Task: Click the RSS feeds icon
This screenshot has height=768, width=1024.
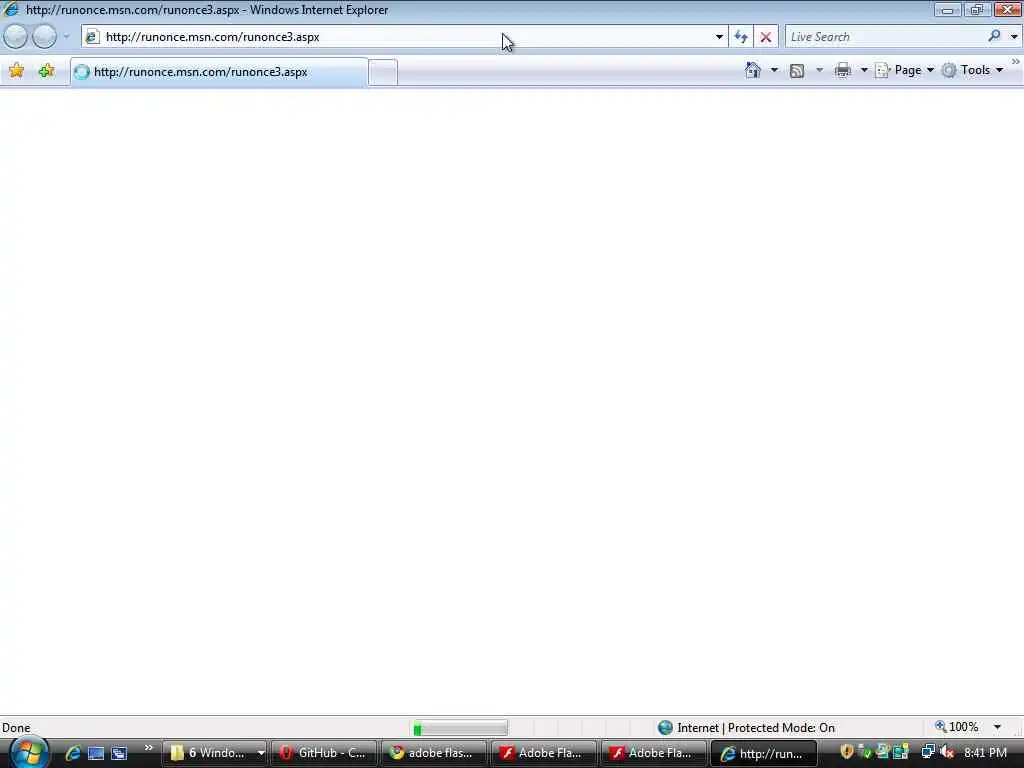Action: pyautogui.click(x=797, y=71)
